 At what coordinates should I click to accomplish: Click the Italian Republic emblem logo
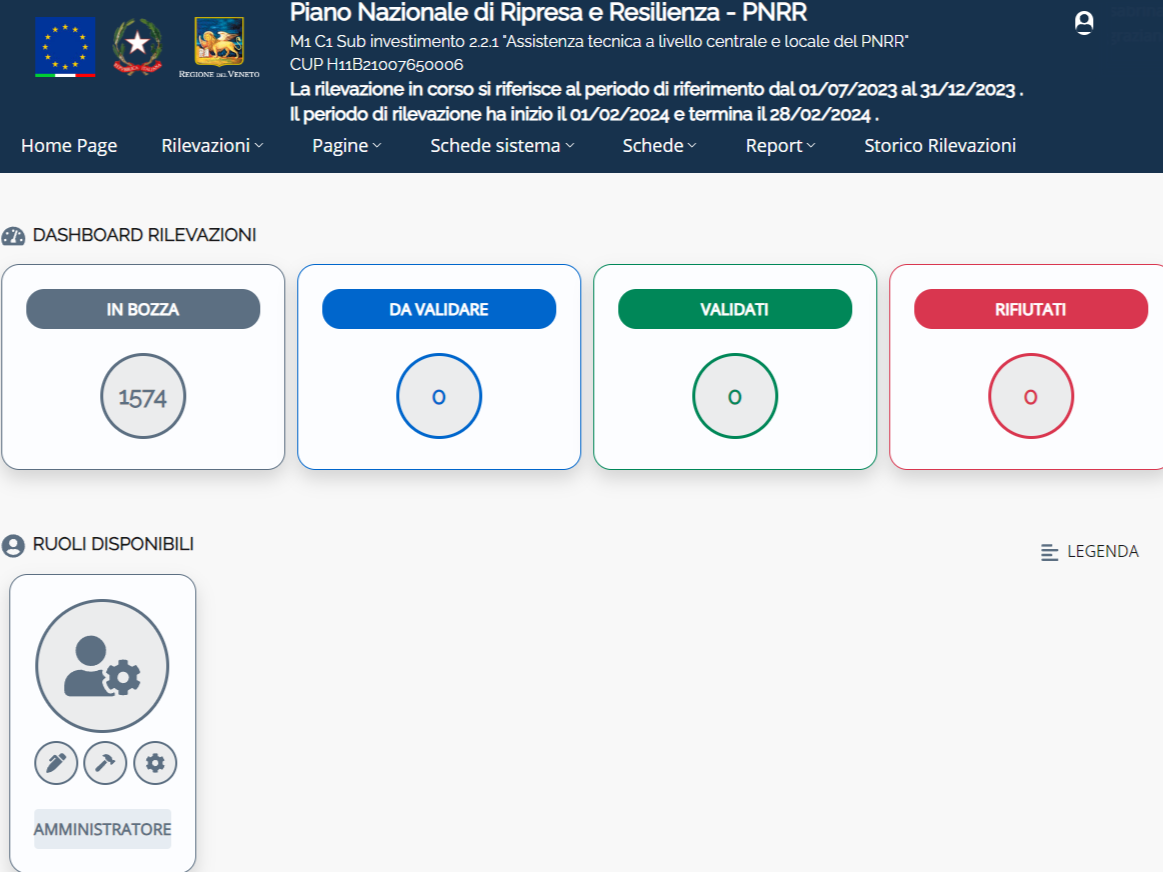point(136,47)
